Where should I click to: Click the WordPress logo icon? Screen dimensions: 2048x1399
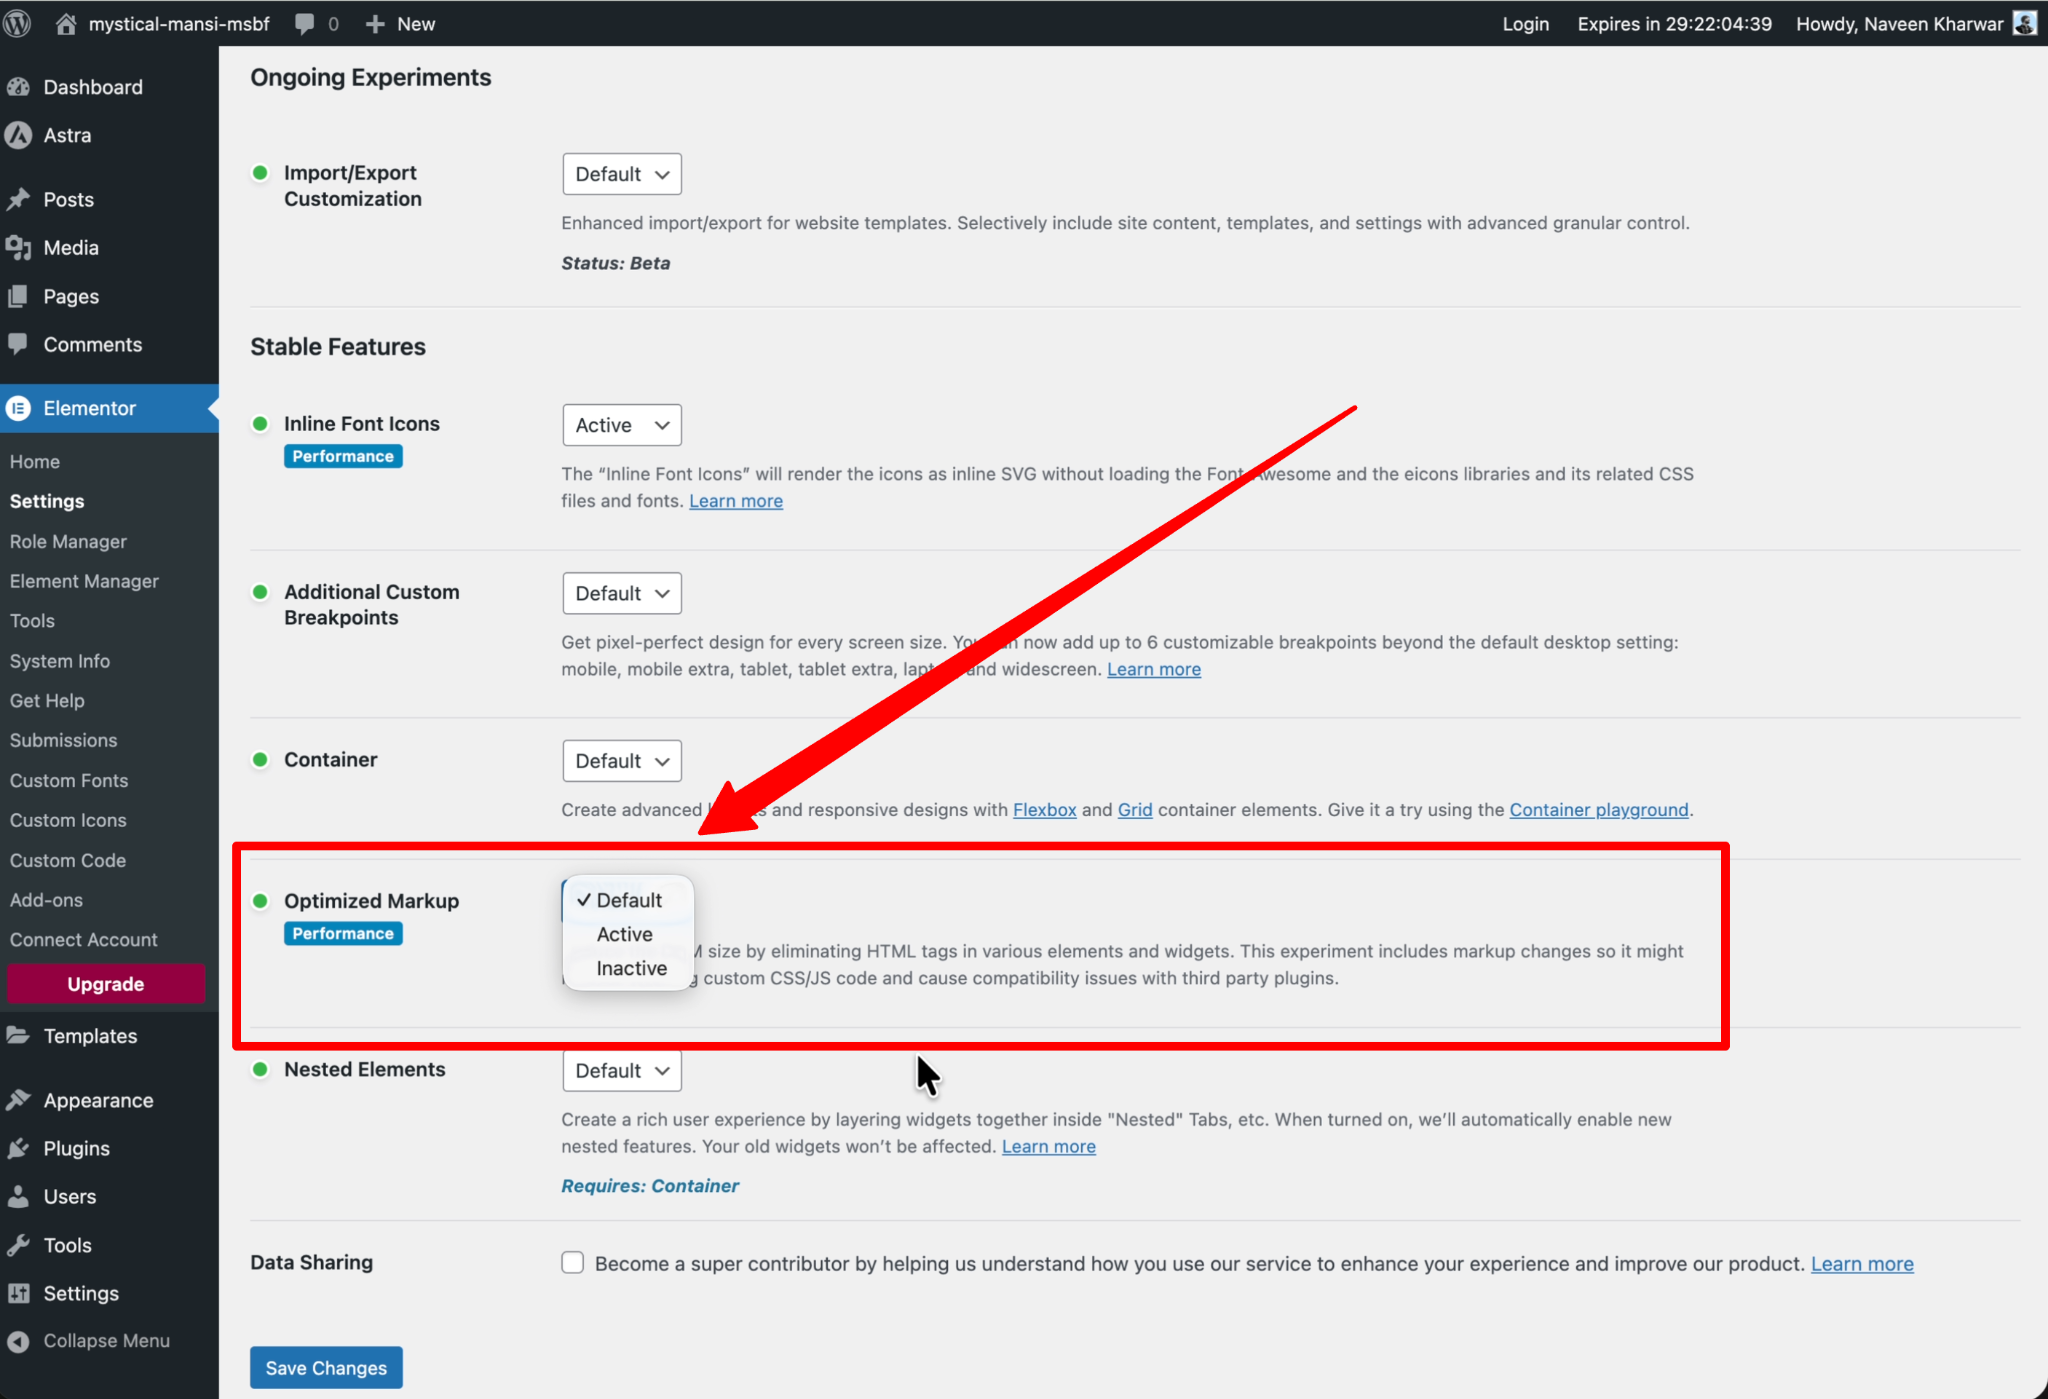17,23
